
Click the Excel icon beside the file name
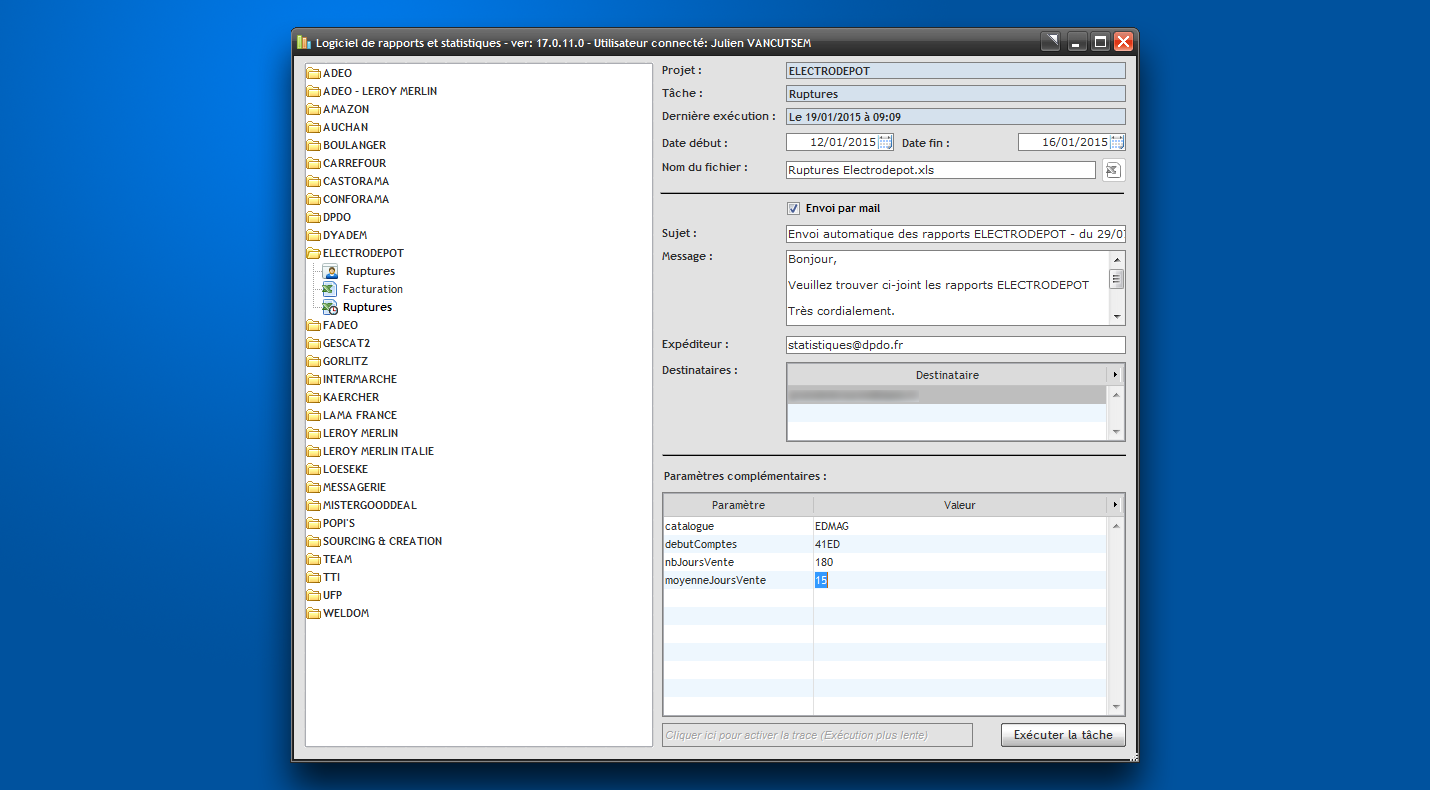tap(1113, 170)
